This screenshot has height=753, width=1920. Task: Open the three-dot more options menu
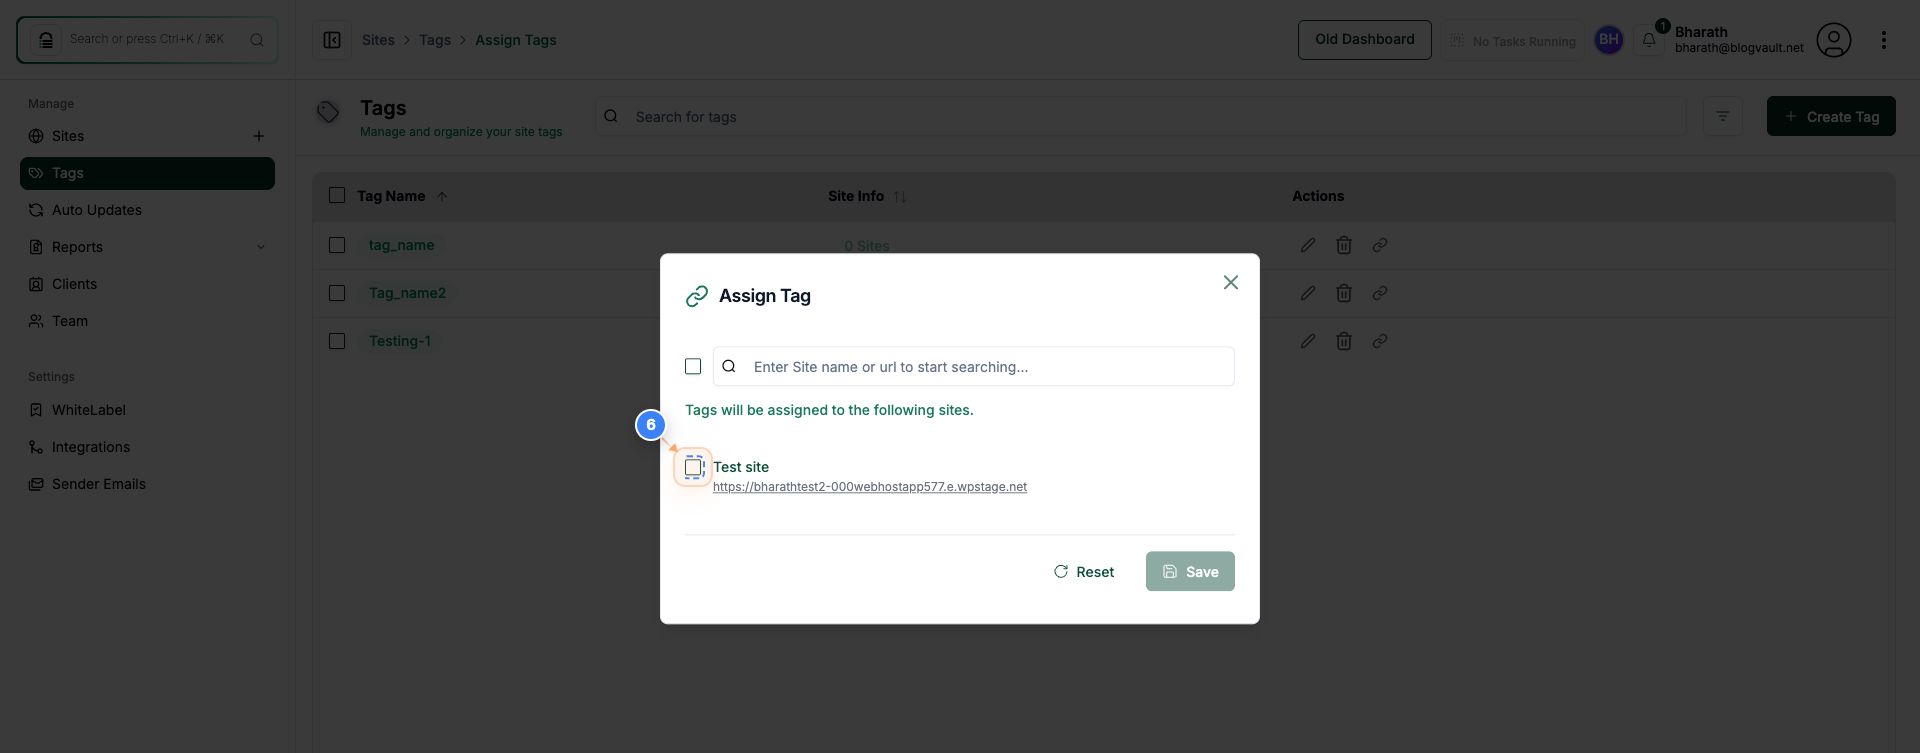tap(1883, 40)
